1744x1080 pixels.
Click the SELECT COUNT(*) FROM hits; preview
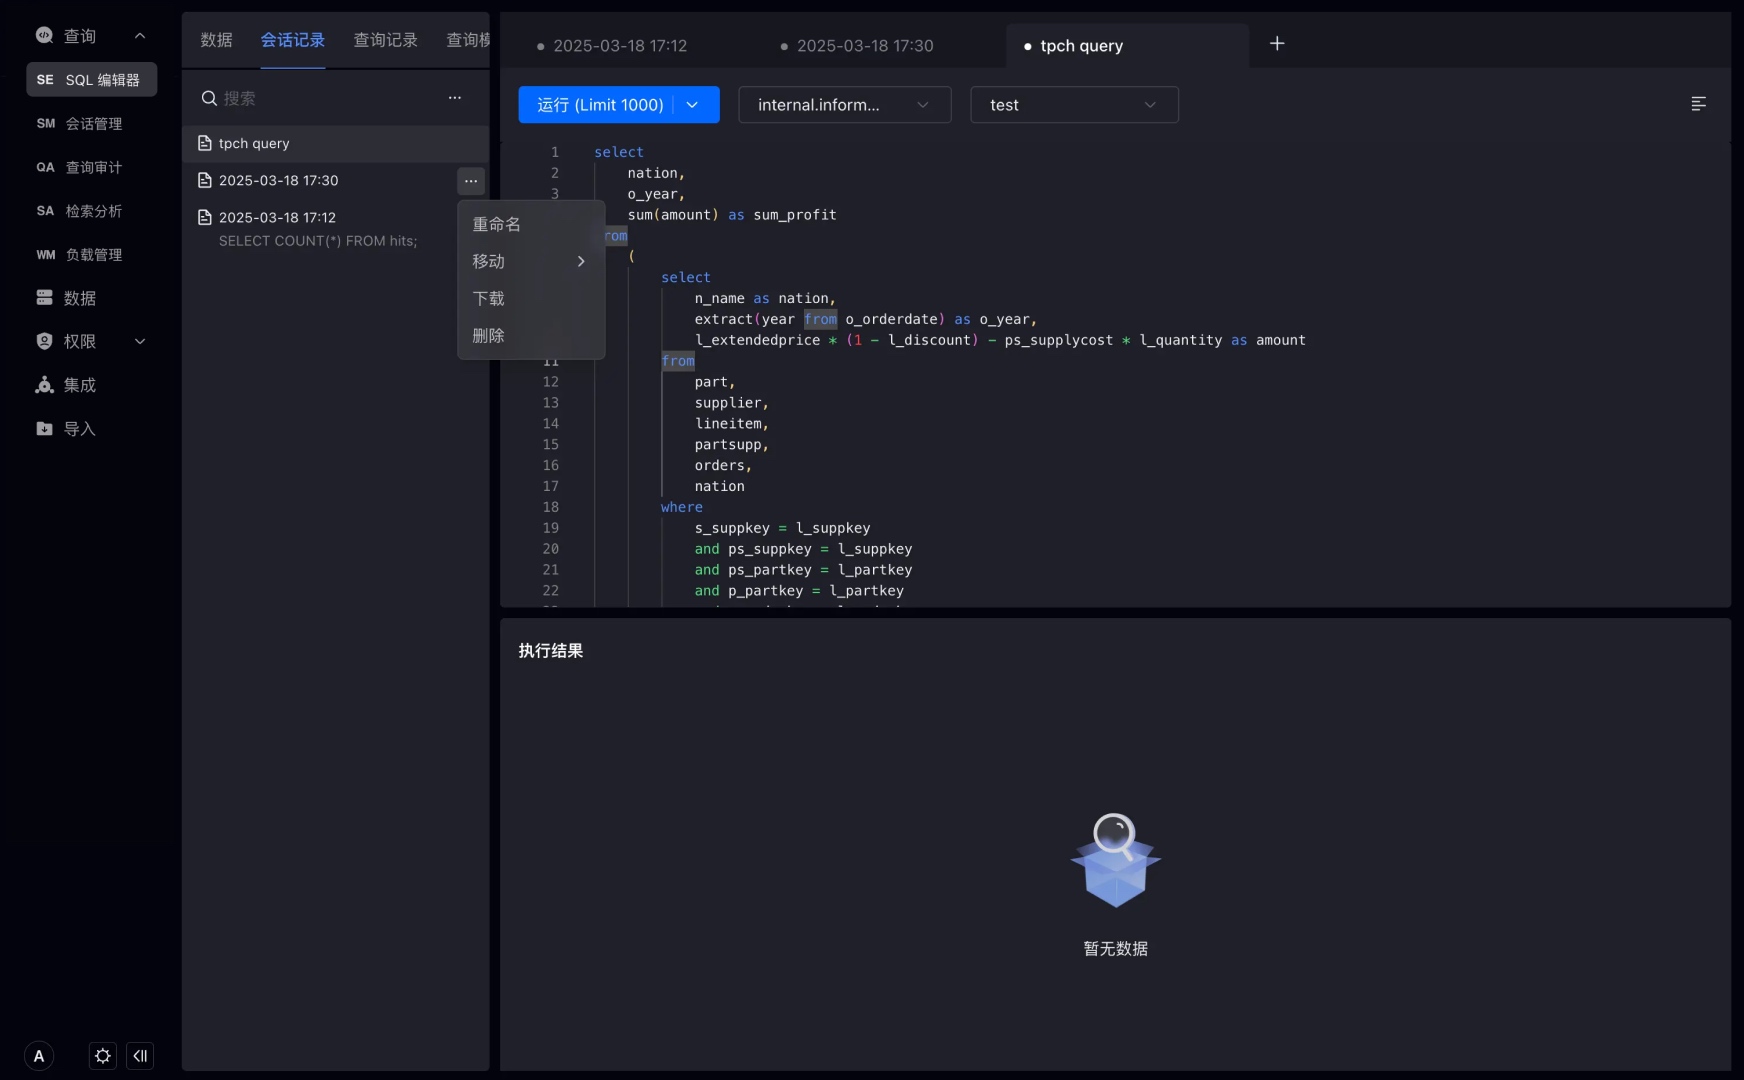[x=318, y=241]
